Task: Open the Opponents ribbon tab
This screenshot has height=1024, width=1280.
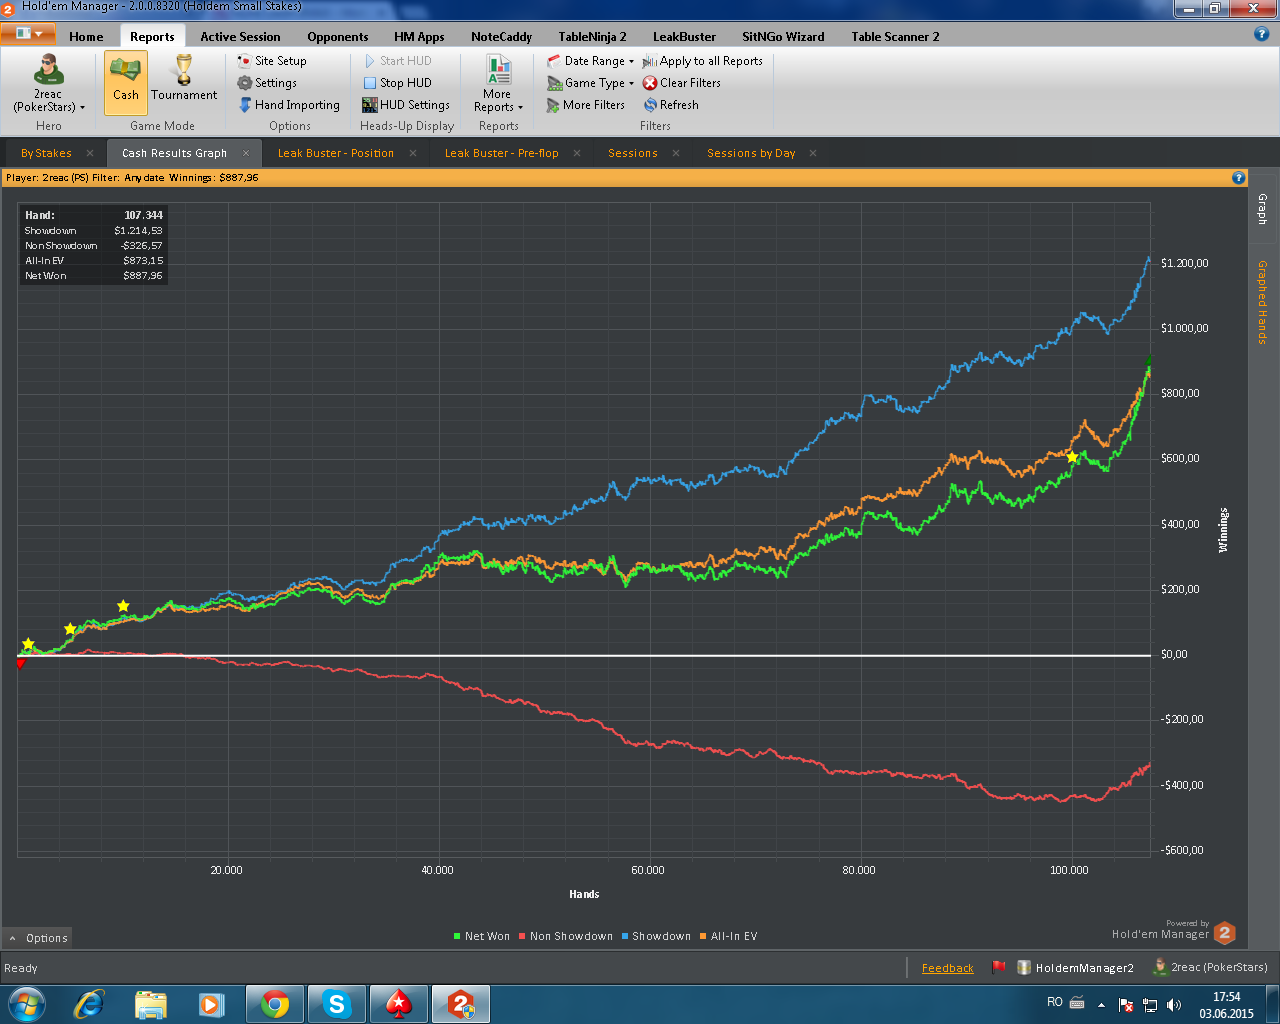Action: [338, 37]
